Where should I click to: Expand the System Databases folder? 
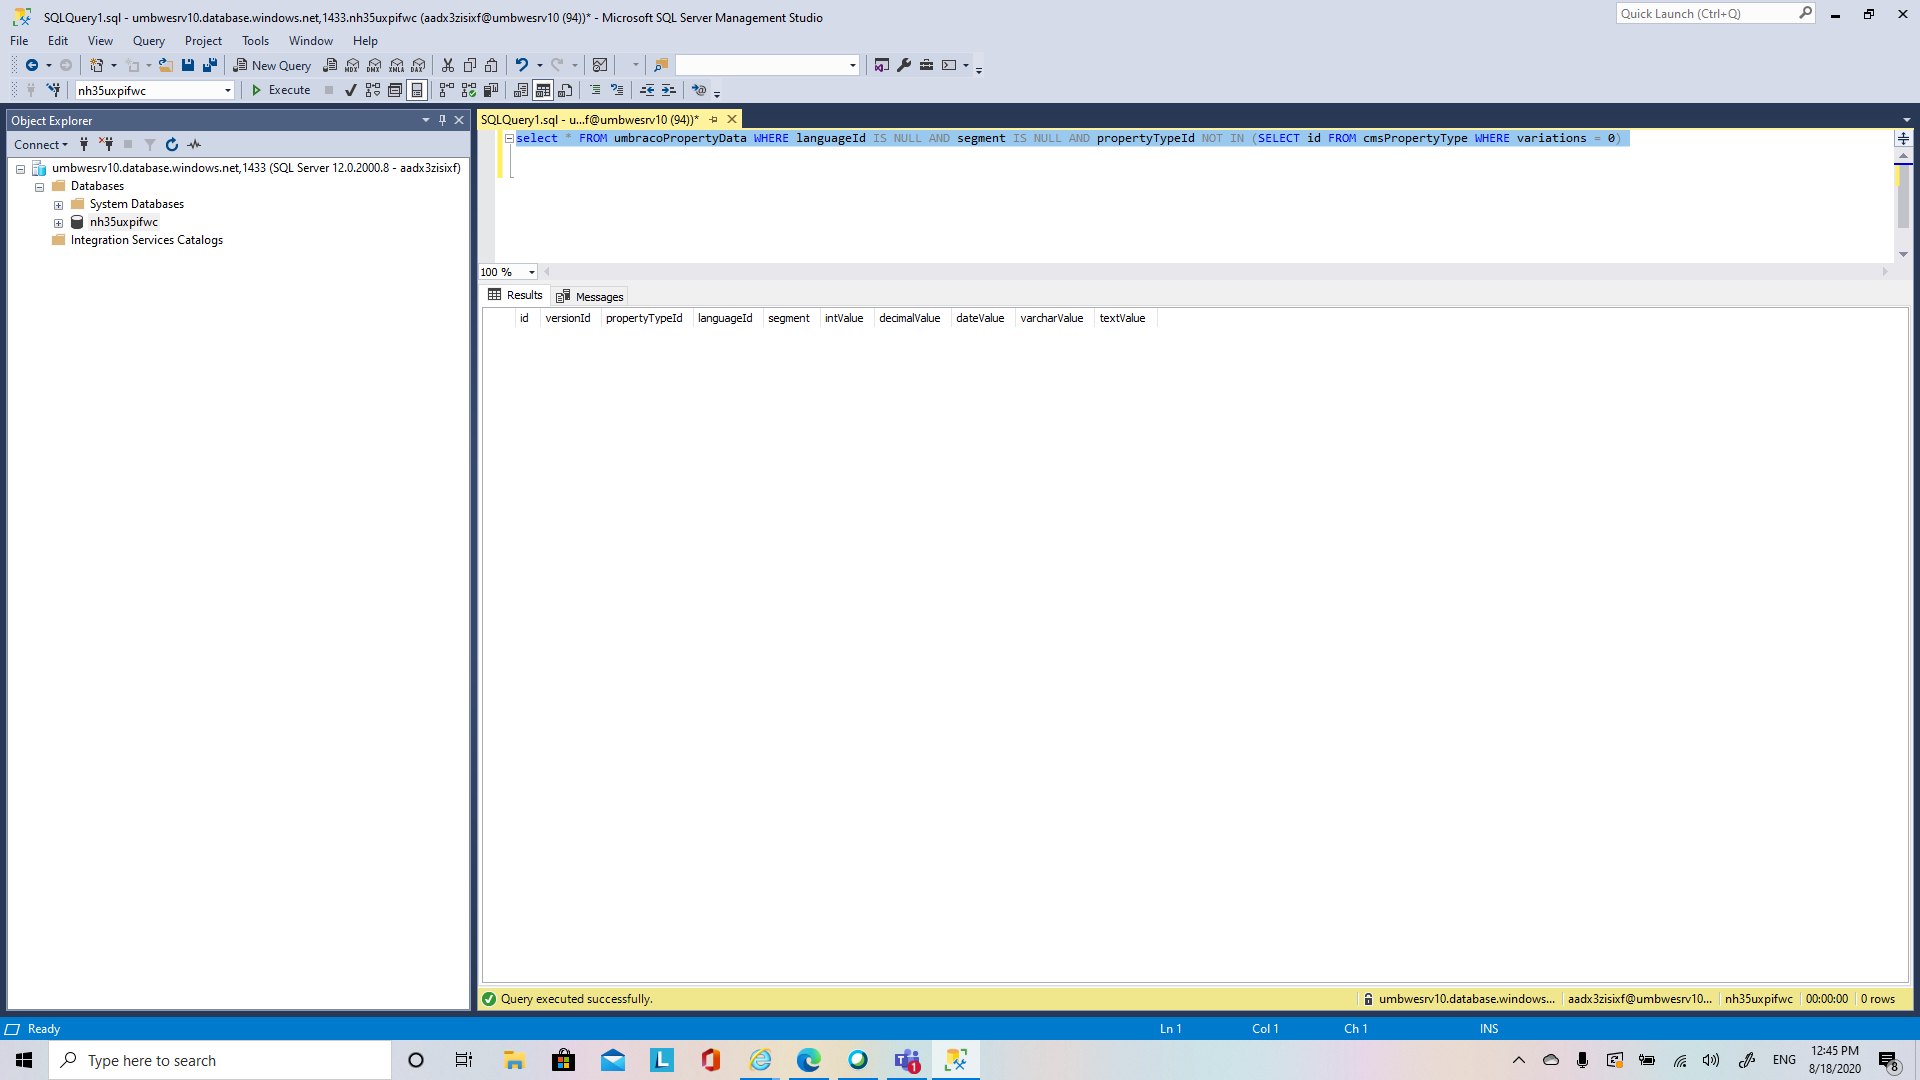pyautogui.click(x=59, y=204)
